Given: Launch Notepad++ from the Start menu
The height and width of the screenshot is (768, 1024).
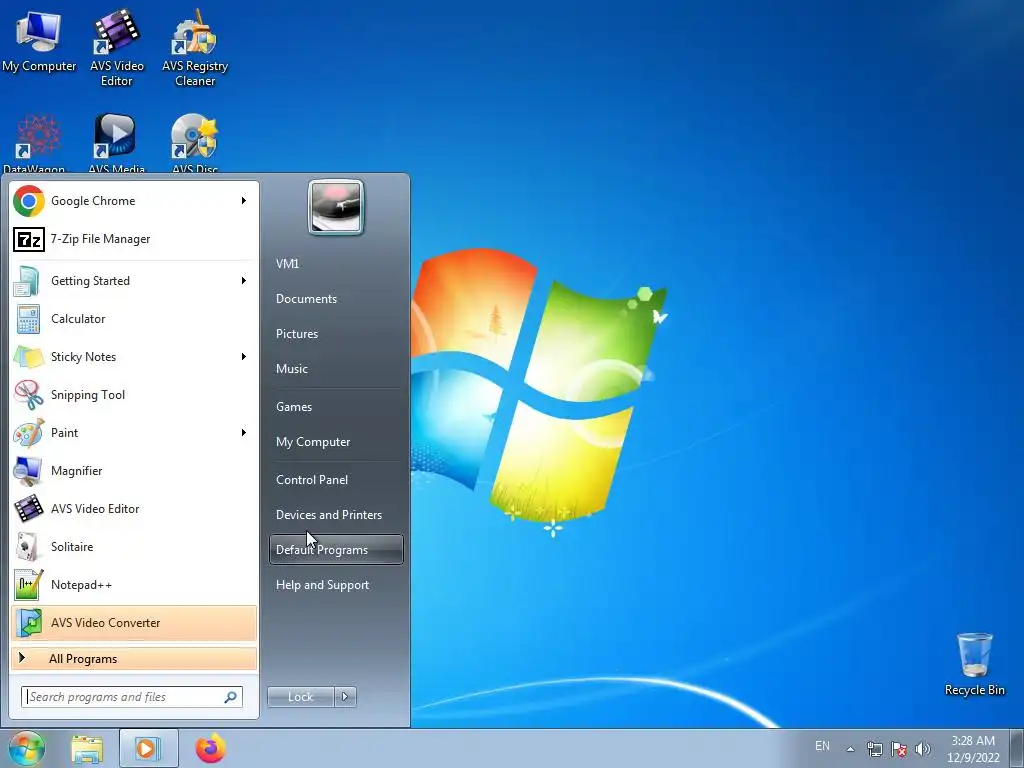Looking at the screenshot, I should tap(134, 584).
